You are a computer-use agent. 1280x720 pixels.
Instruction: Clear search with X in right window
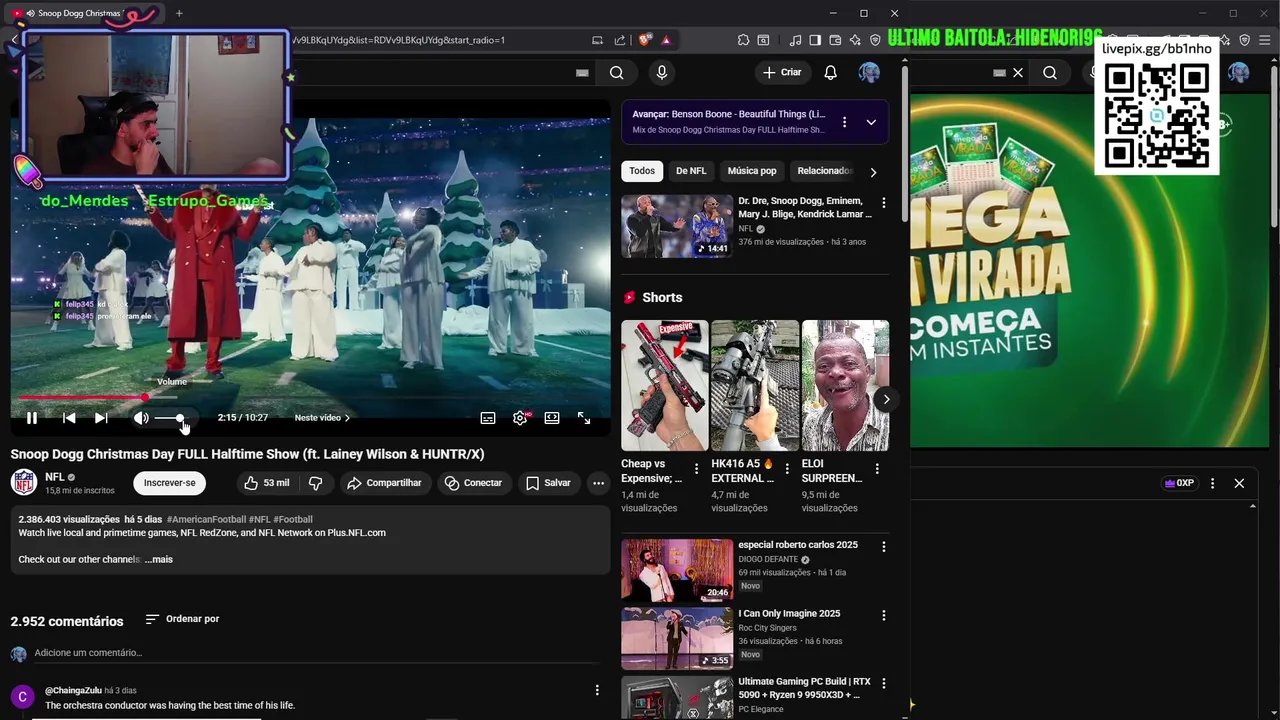pos(1018,73)
